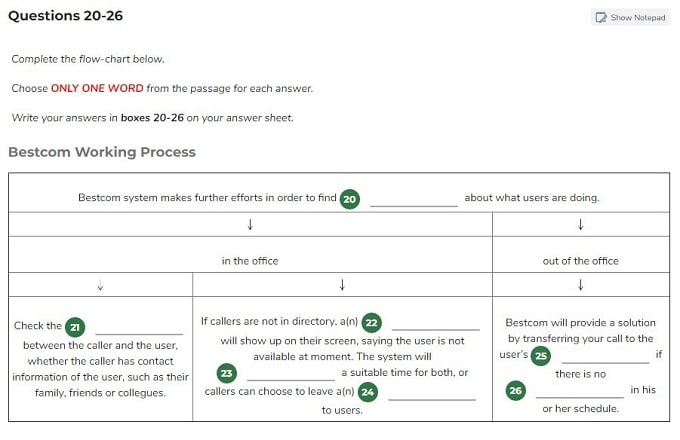Click the green number 20 badge
The height and width of the screenshot is (440, 680).
[350, 199]
